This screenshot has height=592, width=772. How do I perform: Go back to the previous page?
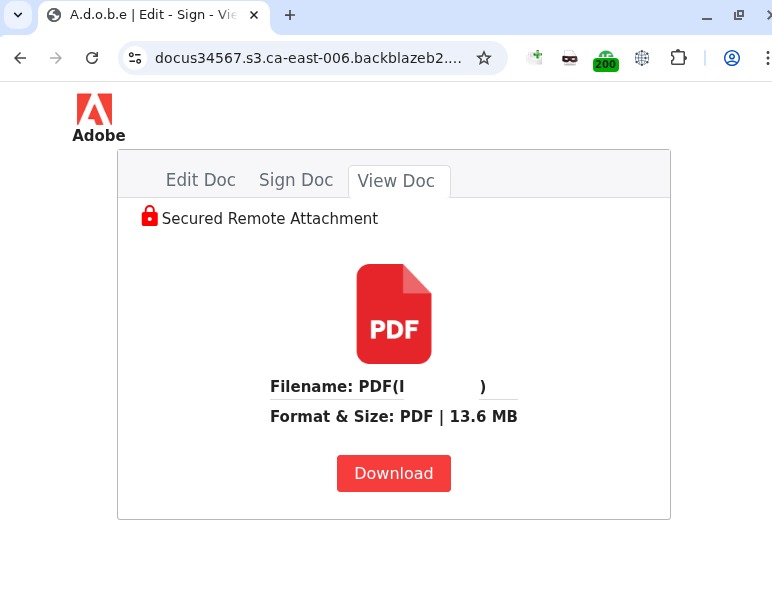20,58
